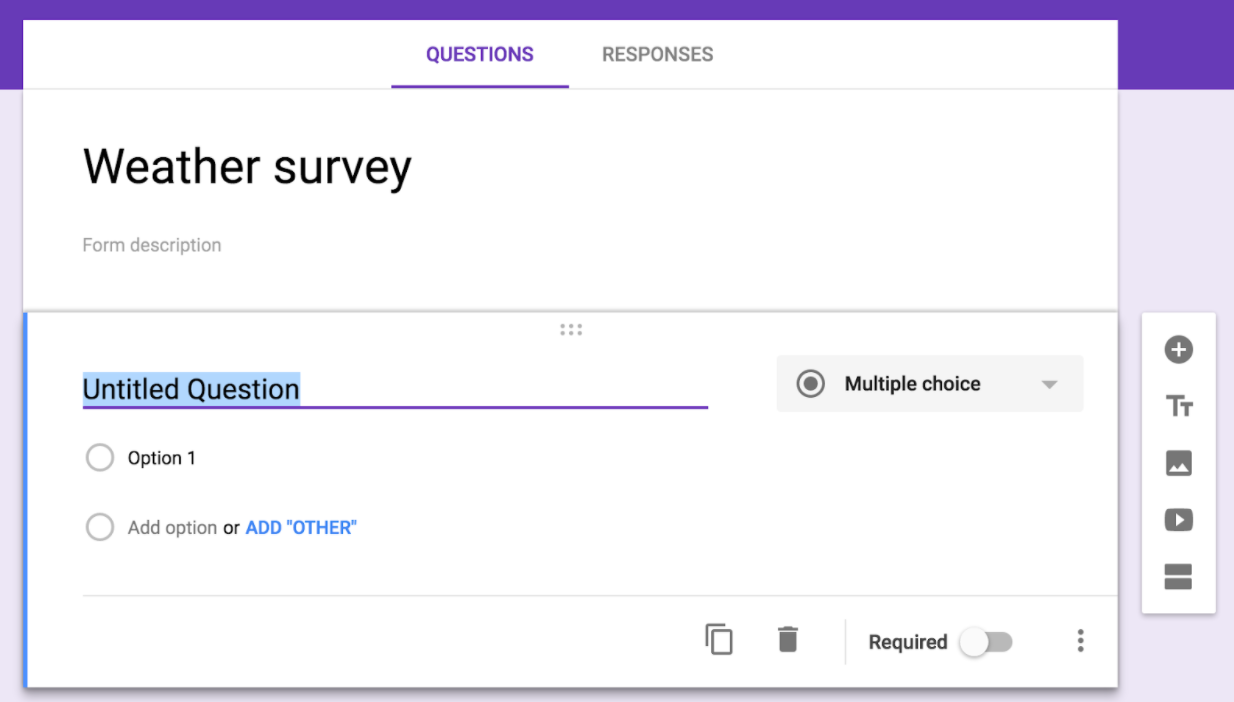
Task: Open the three-dot more options menu
Action: point(1080,641)
